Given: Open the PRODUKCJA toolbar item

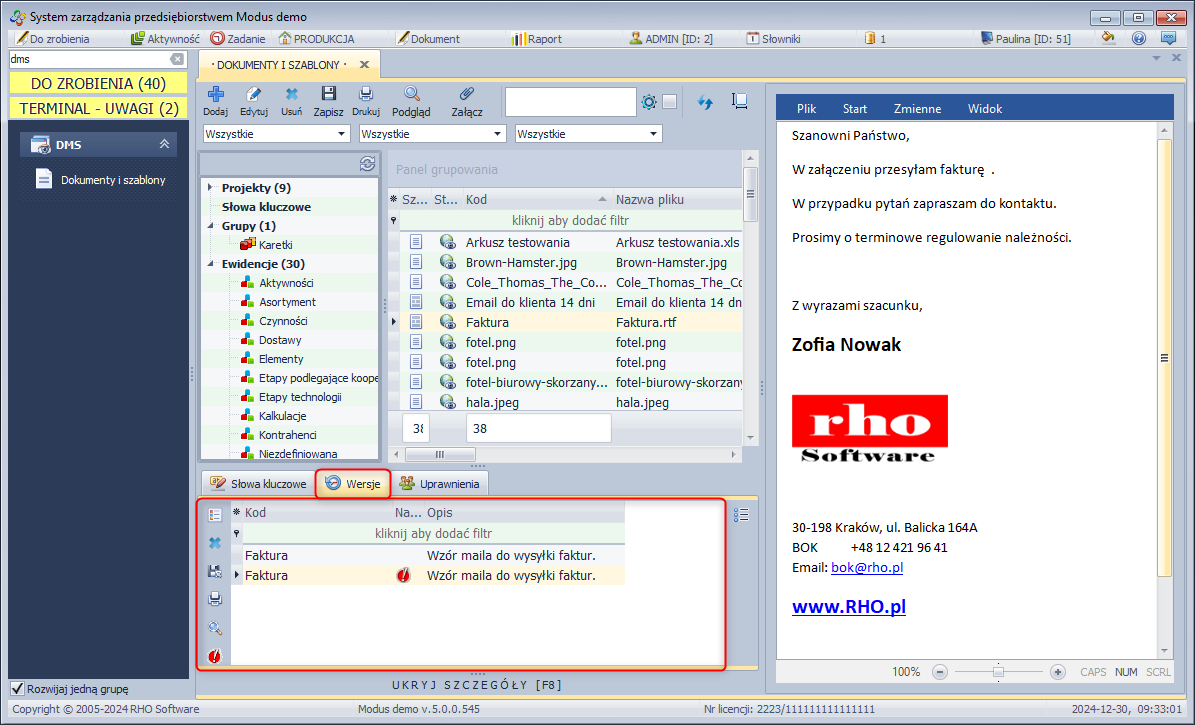Looking at the screenshot, I should click(x=316, y=38).
